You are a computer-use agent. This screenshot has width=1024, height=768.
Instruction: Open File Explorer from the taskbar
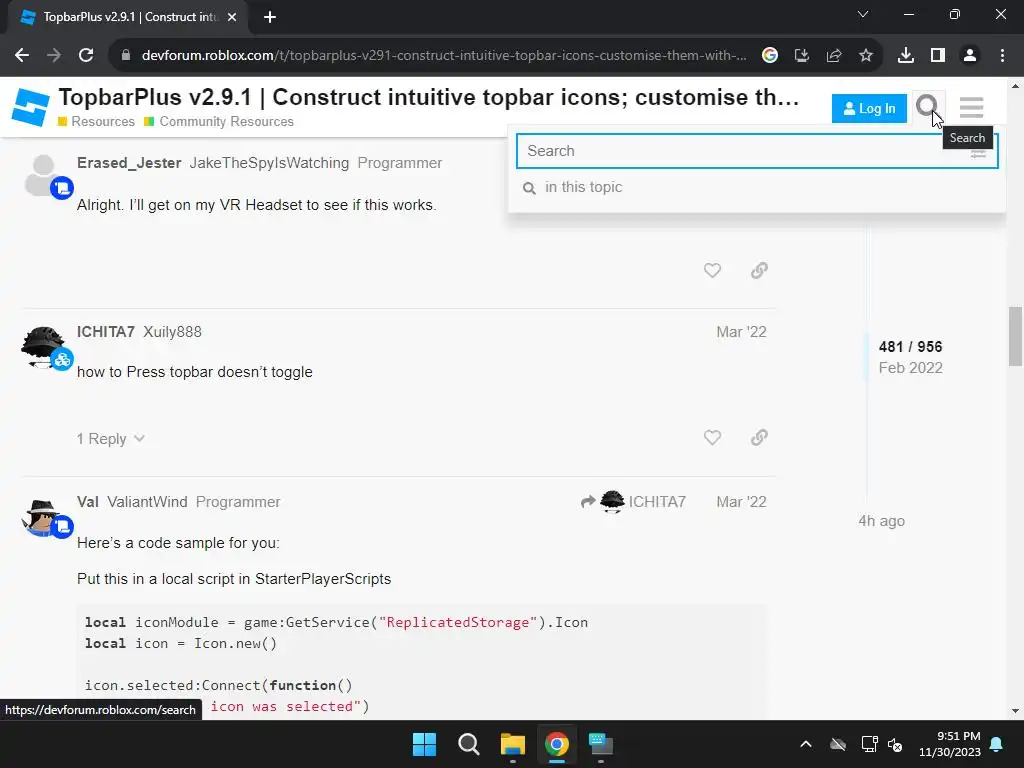coord(513,744)
